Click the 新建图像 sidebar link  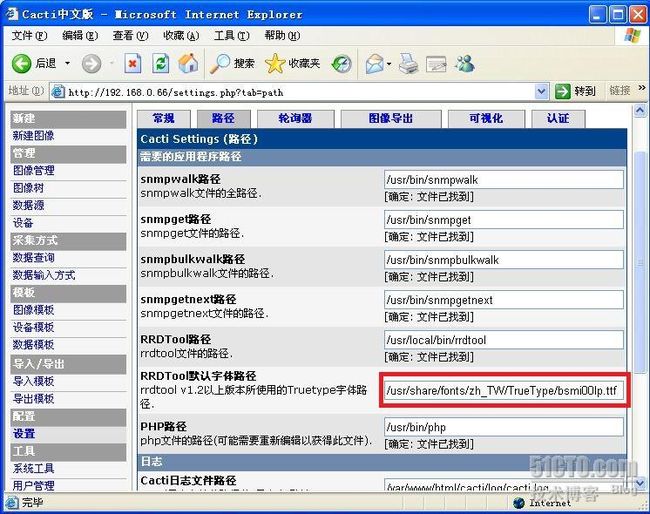[x=34, y=136]
